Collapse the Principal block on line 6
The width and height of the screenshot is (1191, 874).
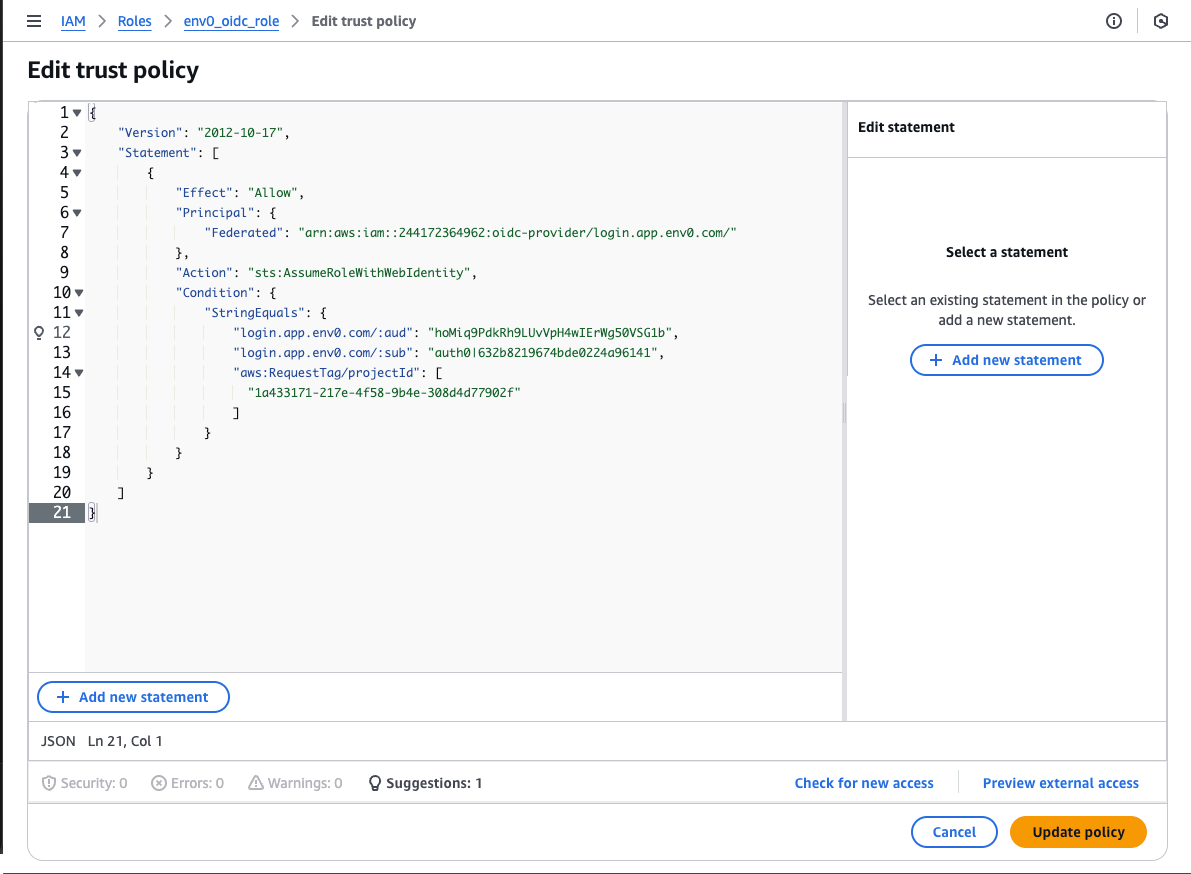tap(77, 213)
